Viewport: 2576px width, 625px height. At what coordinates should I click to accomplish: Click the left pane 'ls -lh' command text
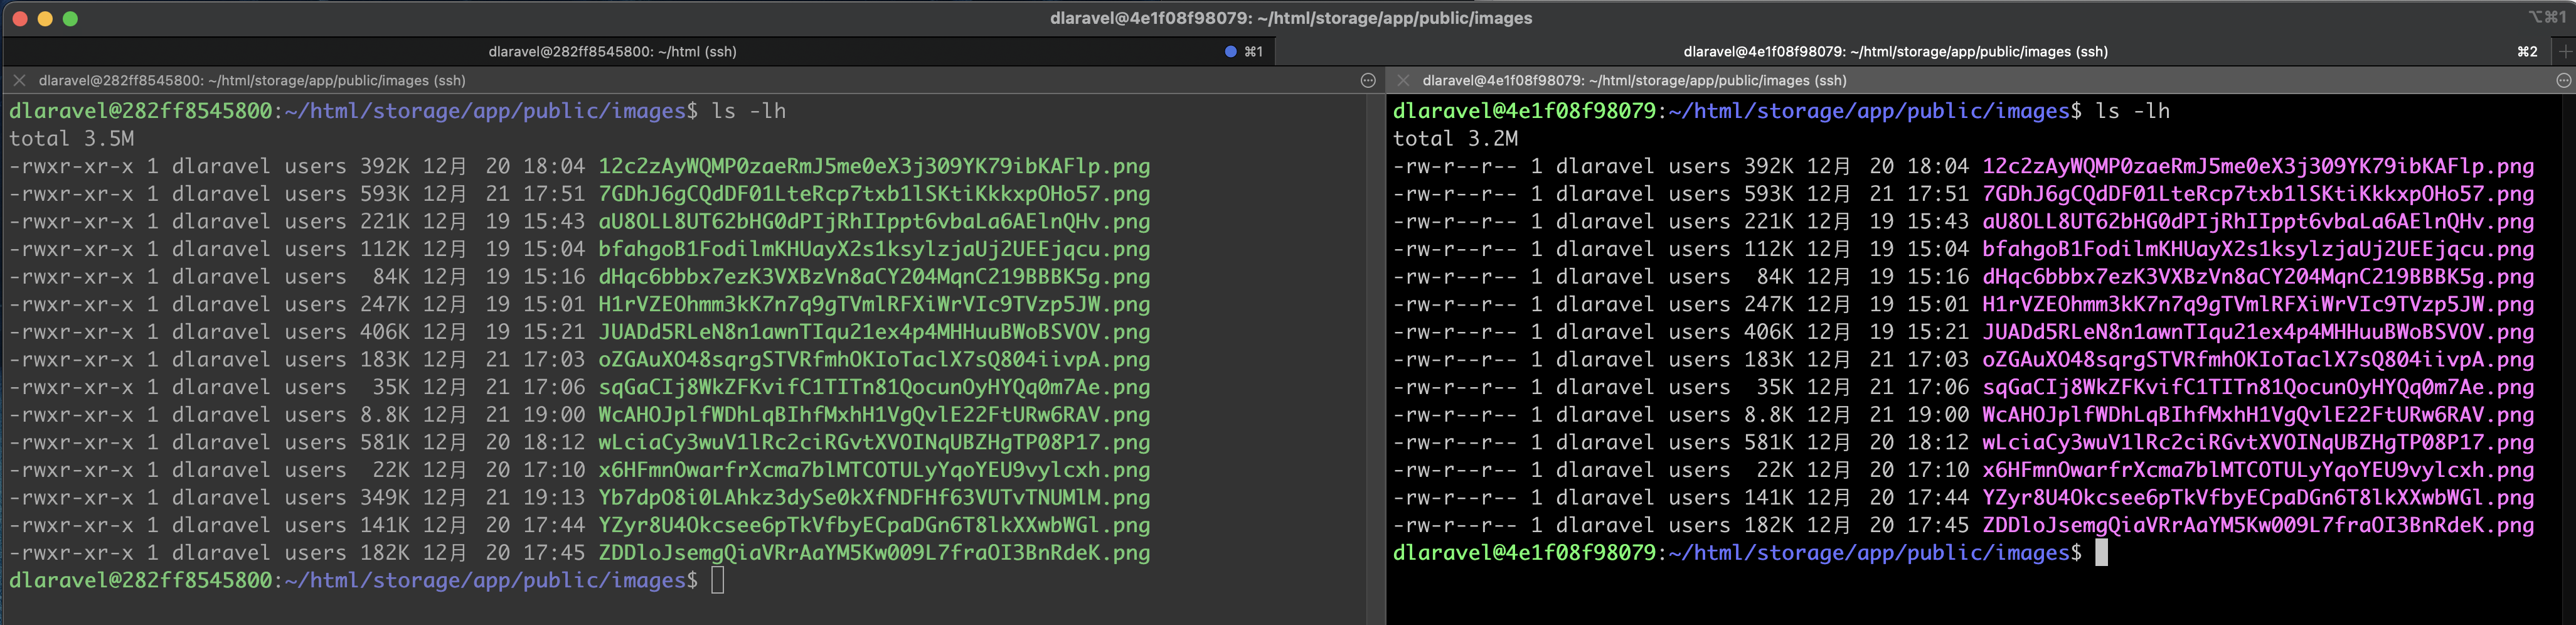point(749,111)
